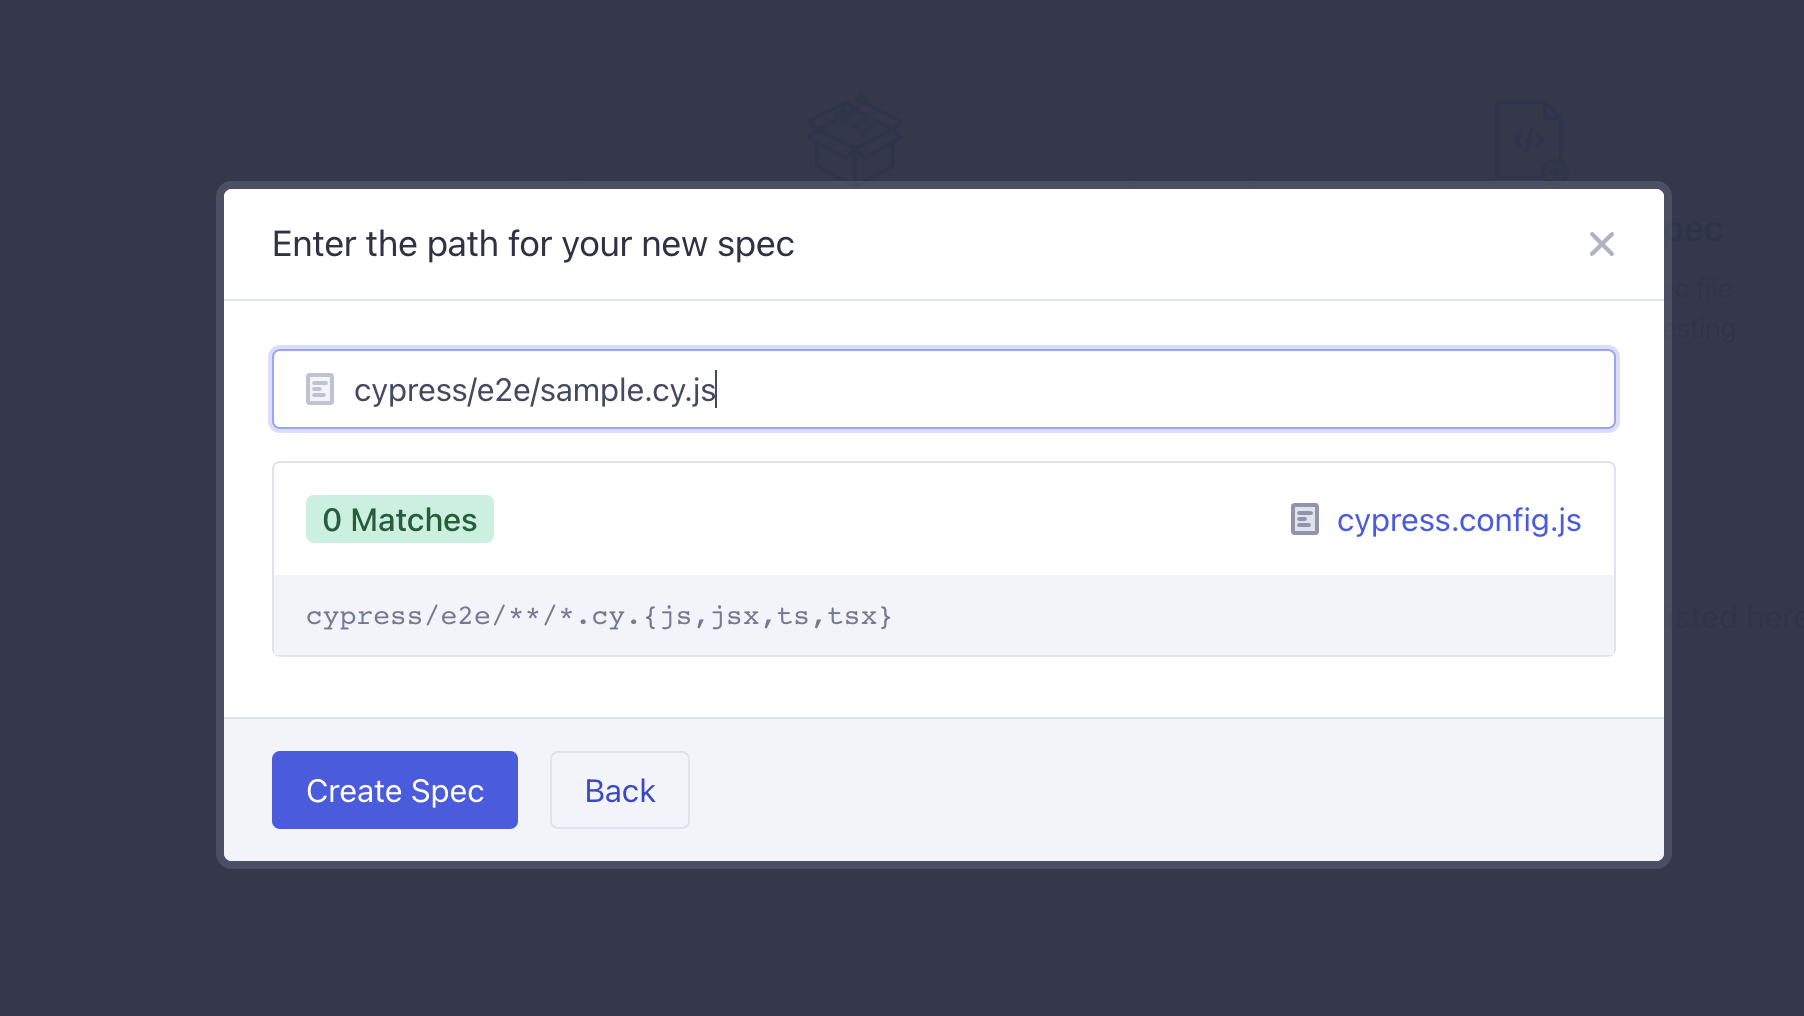This screenshot has width=1804, height=1016.
Task: Click the Back button
Action: pos(619,790)
